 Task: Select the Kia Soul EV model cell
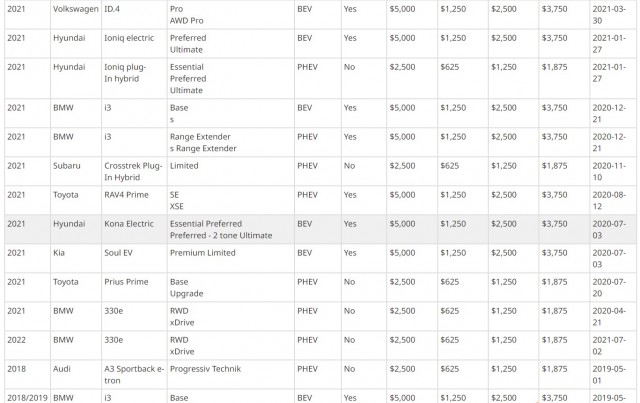(134, 258)
